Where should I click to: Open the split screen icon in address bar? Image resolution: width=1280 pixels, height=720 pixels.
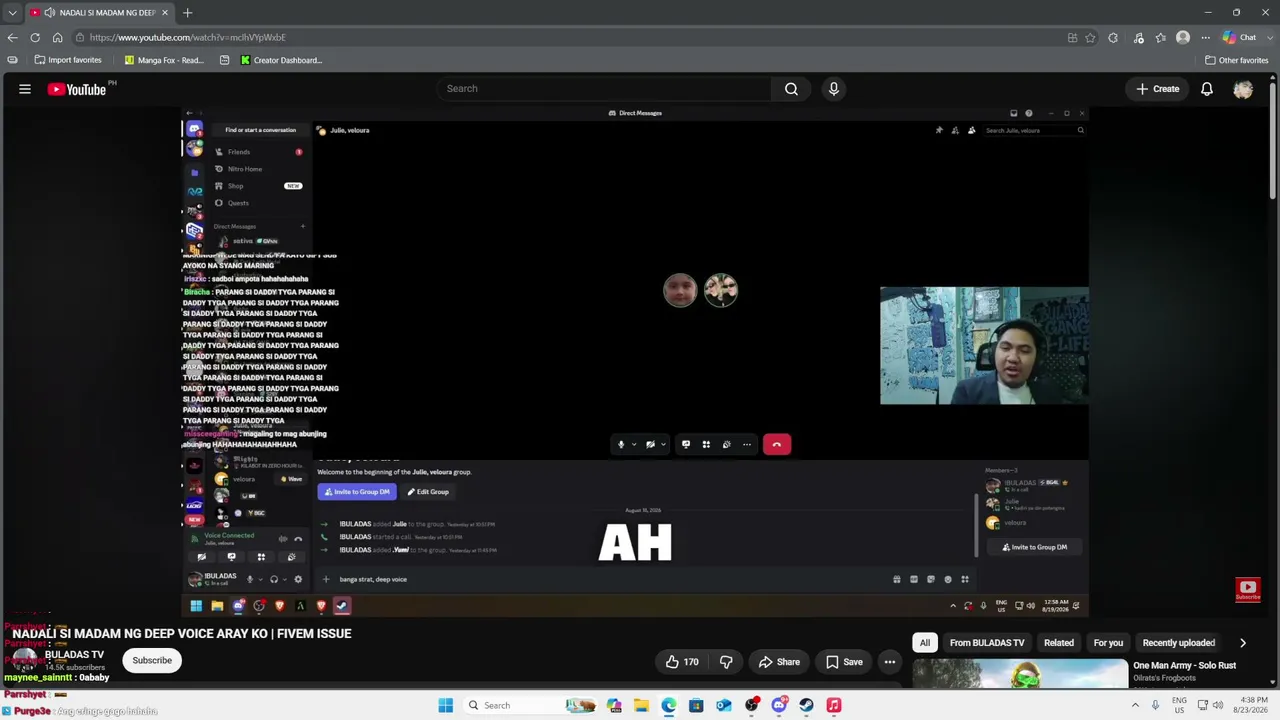tap(1072, 38)
